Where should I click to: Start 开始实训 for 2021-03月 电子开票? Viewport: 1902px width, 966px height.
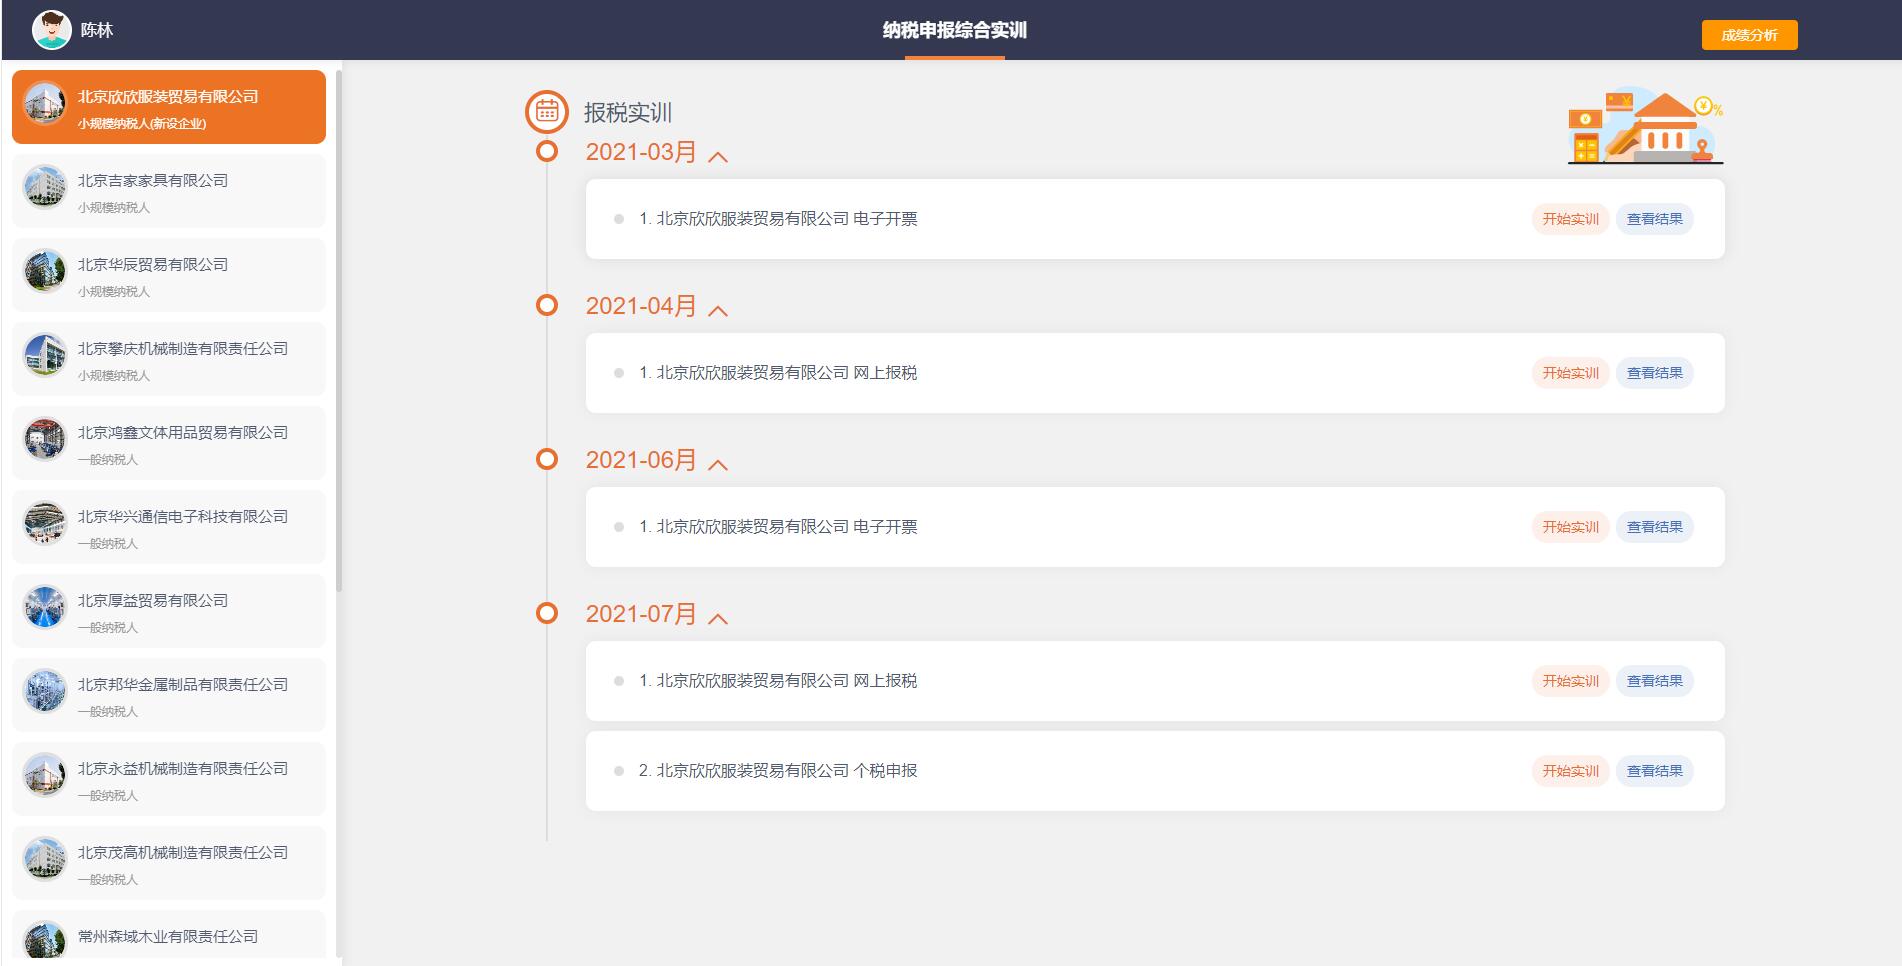1570,219
